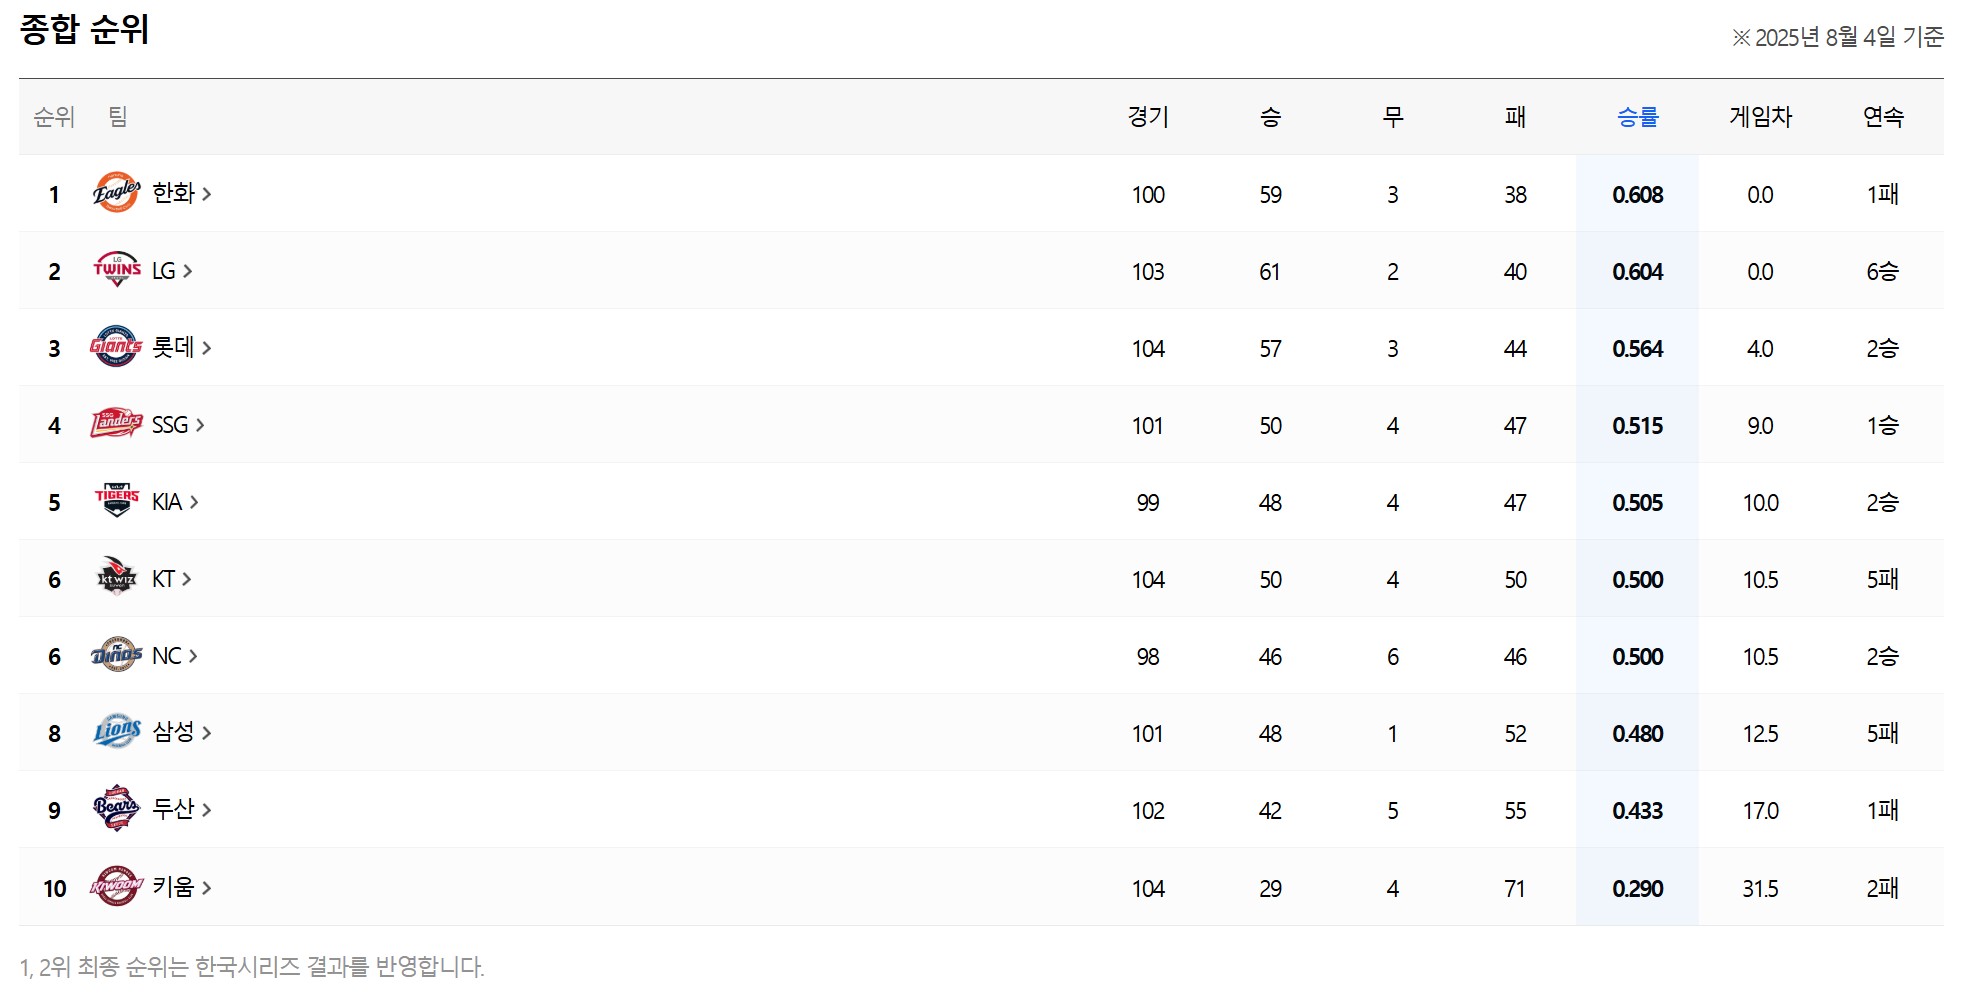Click the chevron next to 키움

[x=207, y=887]
